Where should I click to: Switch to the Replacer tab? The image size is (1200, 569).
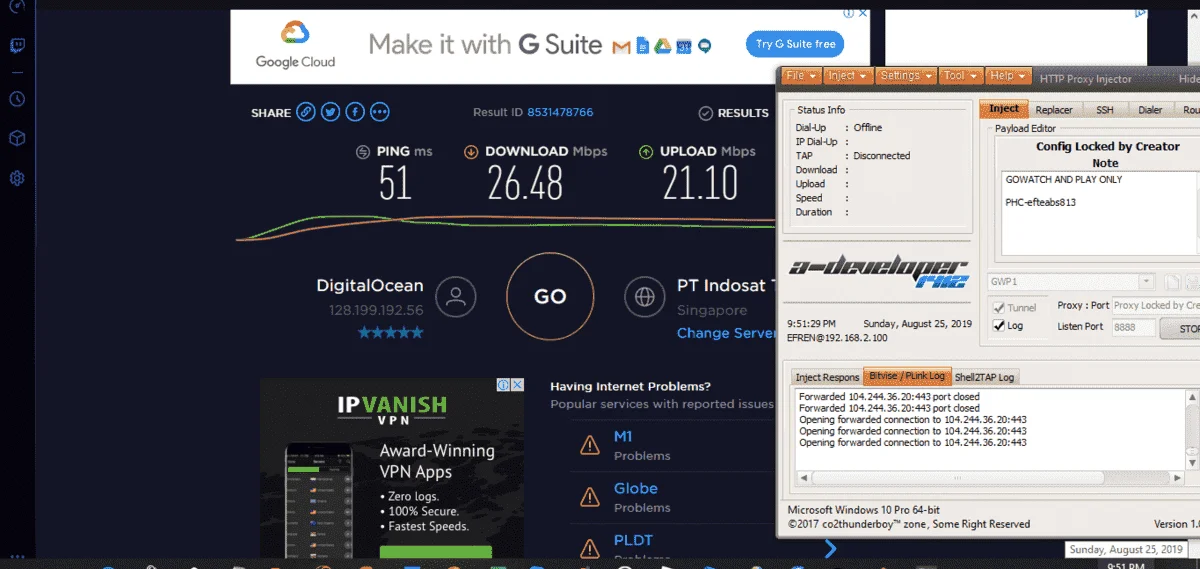coord(1054,110)
